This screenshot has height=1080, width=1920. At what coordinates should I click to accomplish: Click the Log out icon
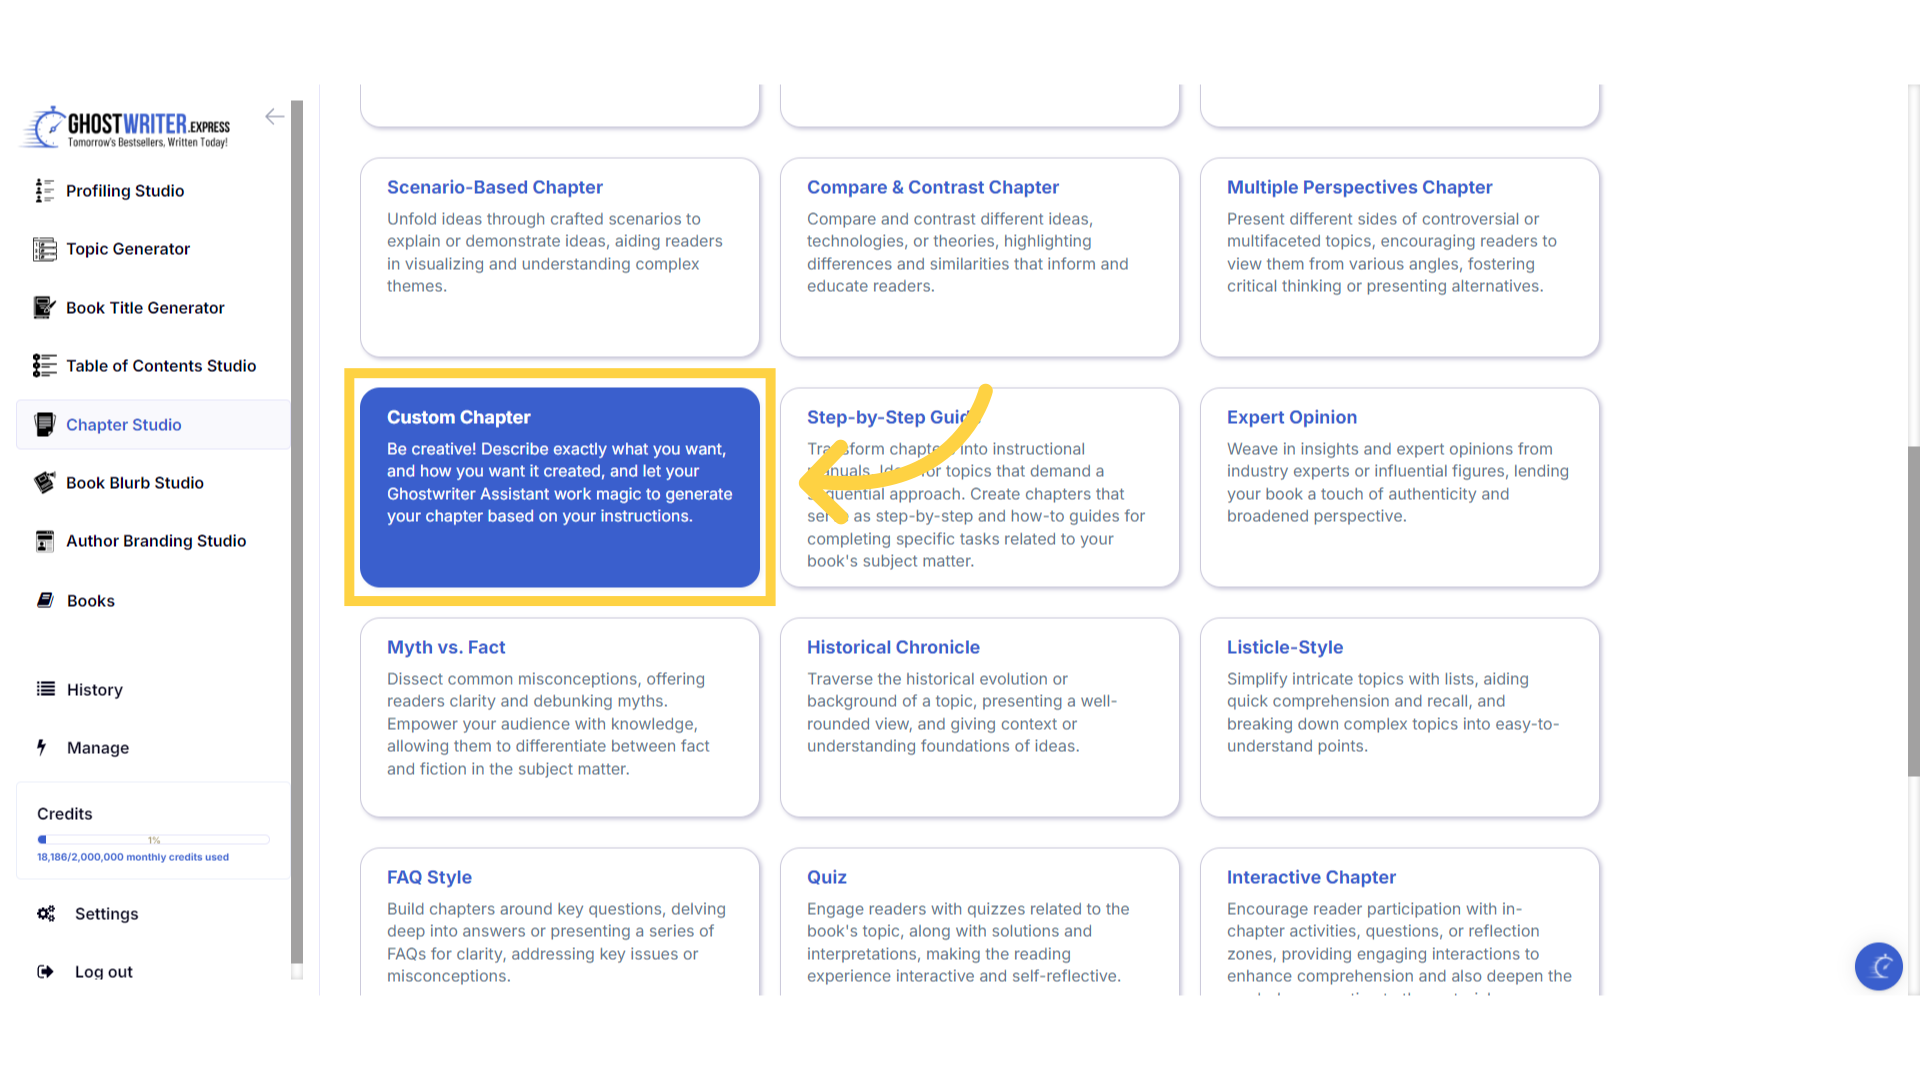tap(45, 971)
